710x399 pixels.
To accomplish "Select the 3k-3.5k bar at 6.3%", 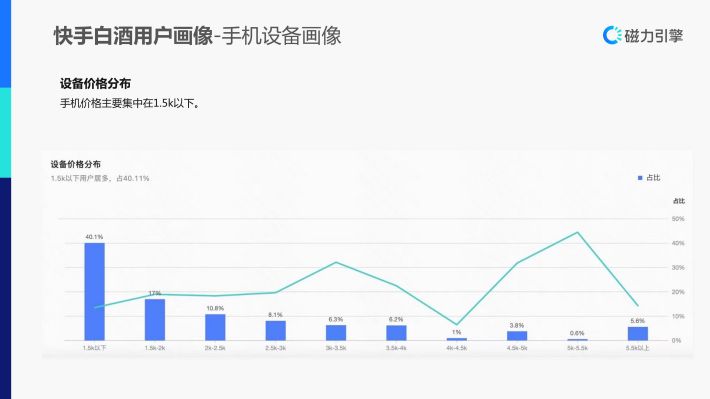I will point(336,332).
